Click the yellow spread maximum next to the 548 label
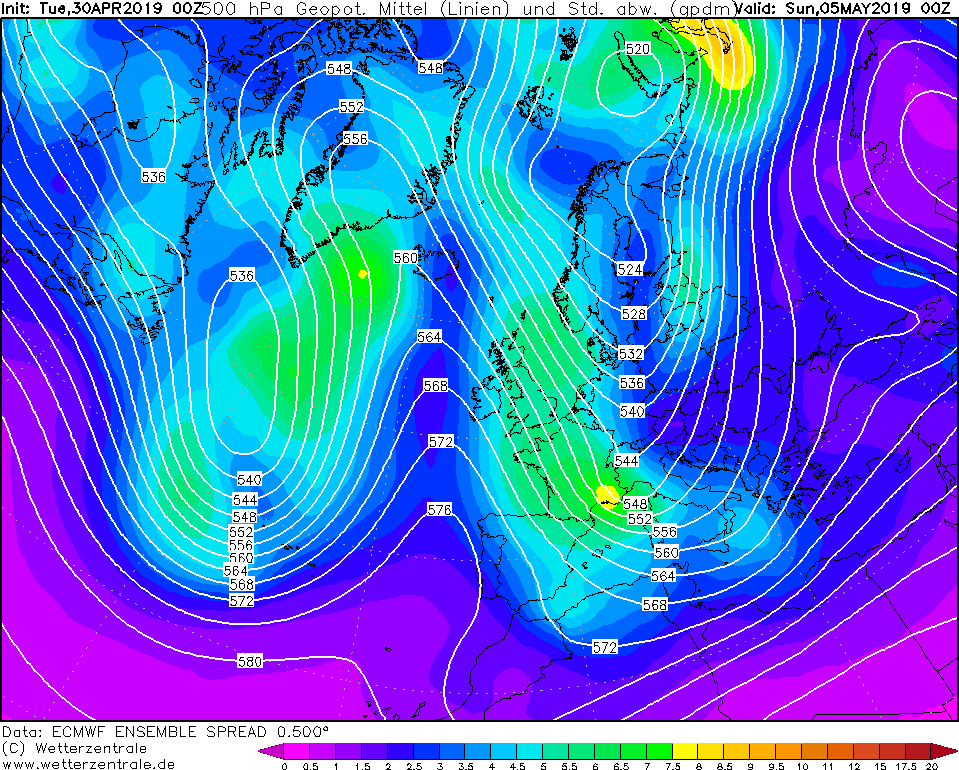 point(605,493)
